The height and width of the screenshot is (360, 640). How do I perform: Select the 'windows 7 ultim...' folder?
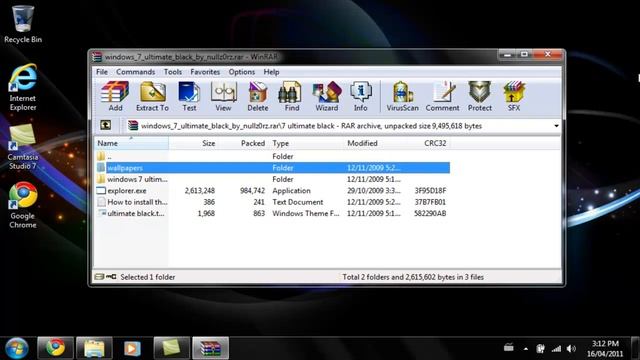click(273, 179)
